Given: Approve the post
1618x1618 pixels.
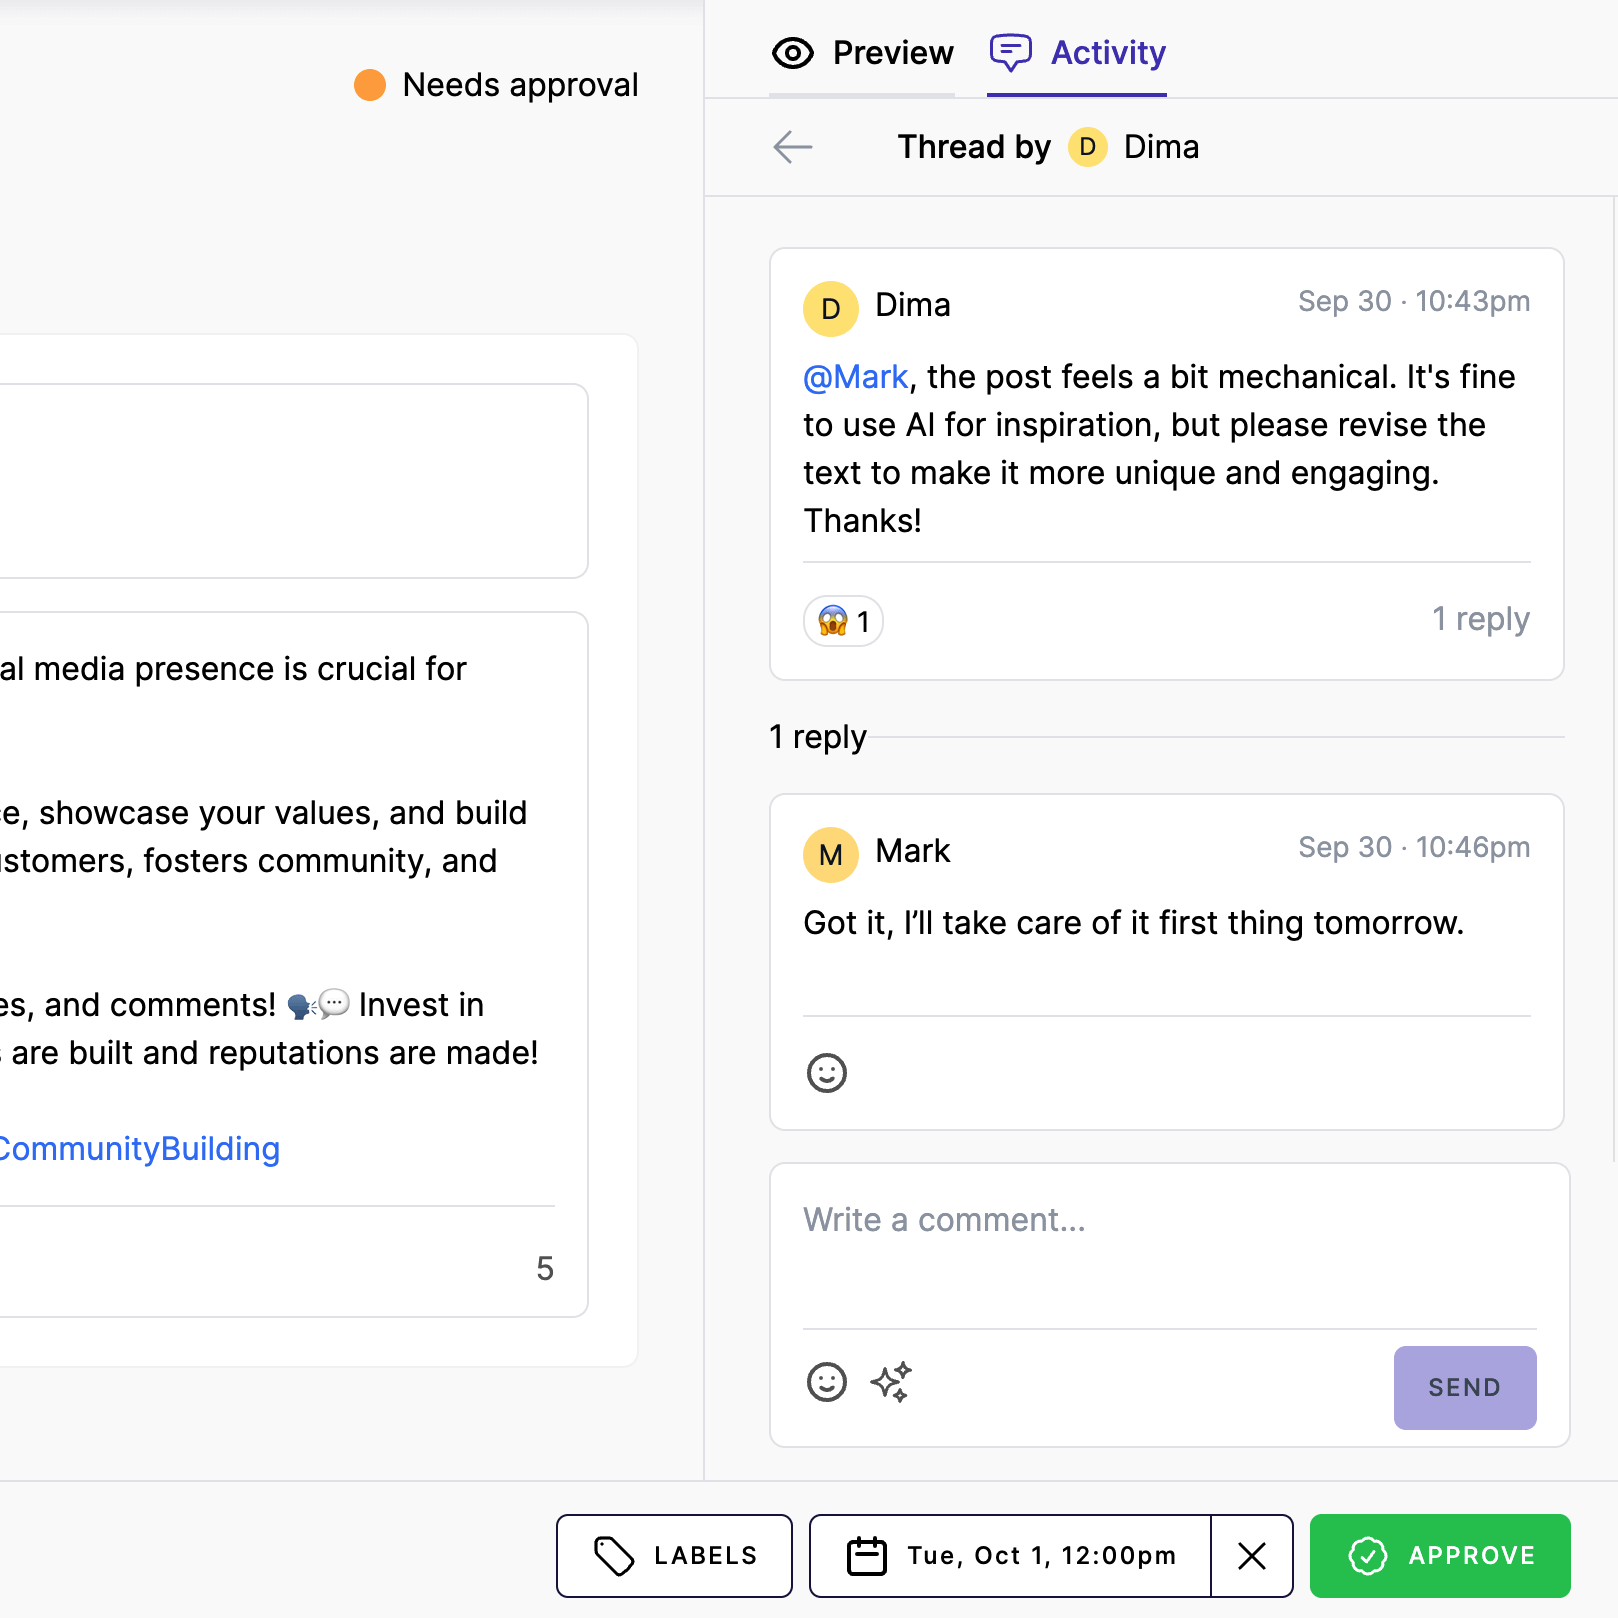Looking at the screenshot, I should tap(1439, 1556).
